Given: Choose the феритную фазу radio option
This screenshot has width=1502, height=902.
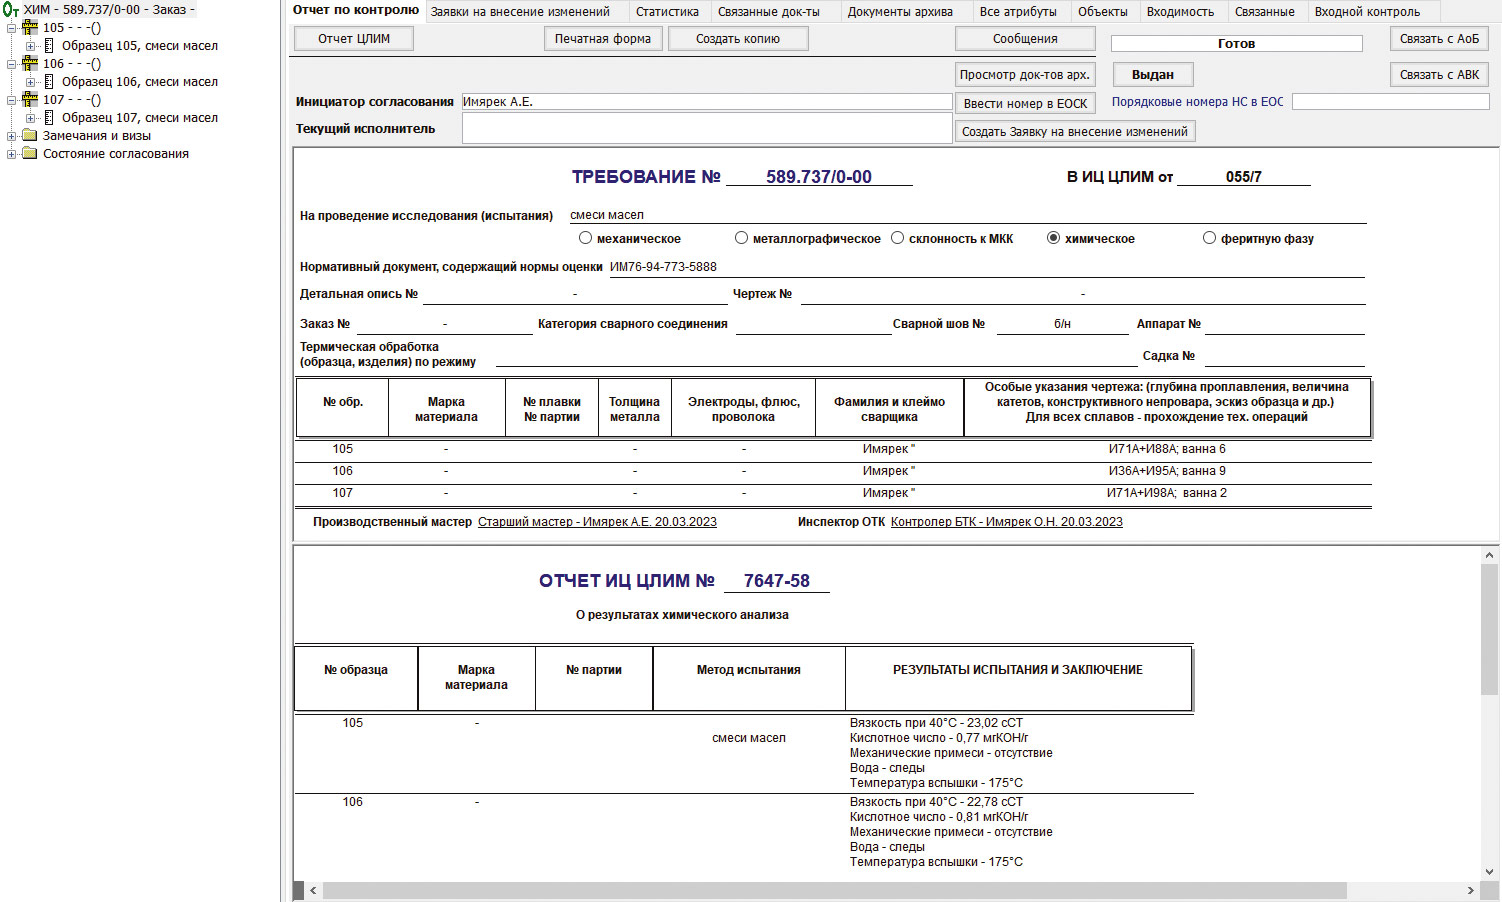Looking at the screenshot, I should coord(1209,238).
